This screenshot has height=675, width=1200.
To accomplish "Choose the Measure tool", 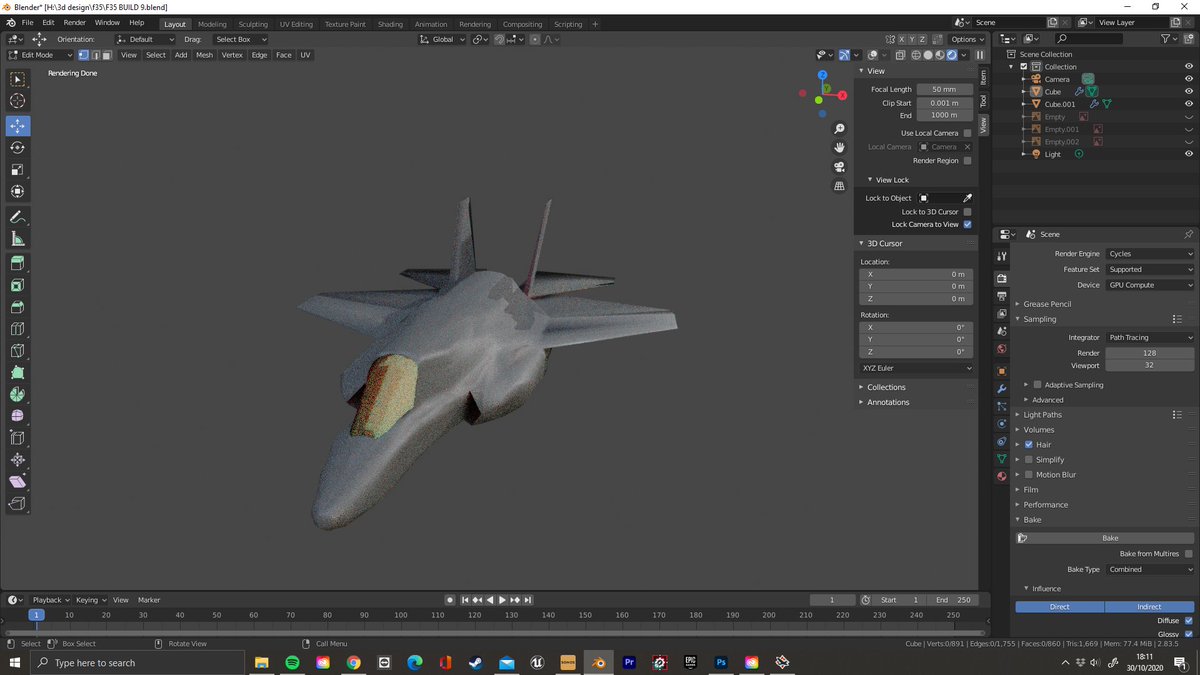I will point(18,239).
